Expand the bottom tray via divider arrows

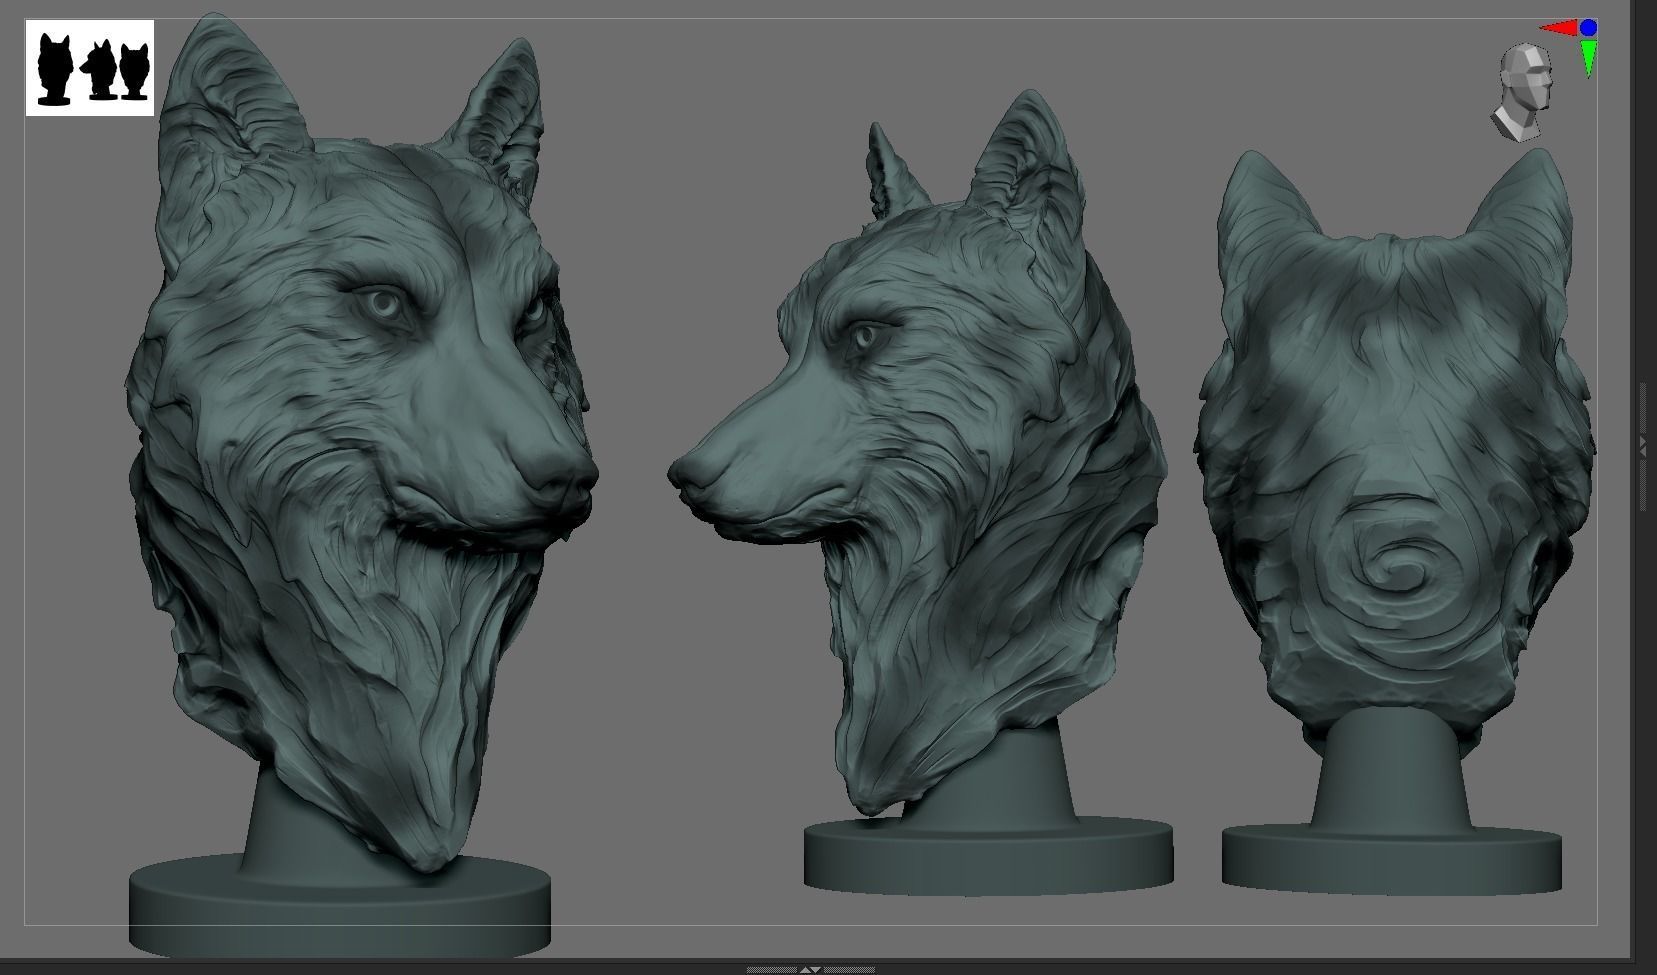click(x=811, y=969)
